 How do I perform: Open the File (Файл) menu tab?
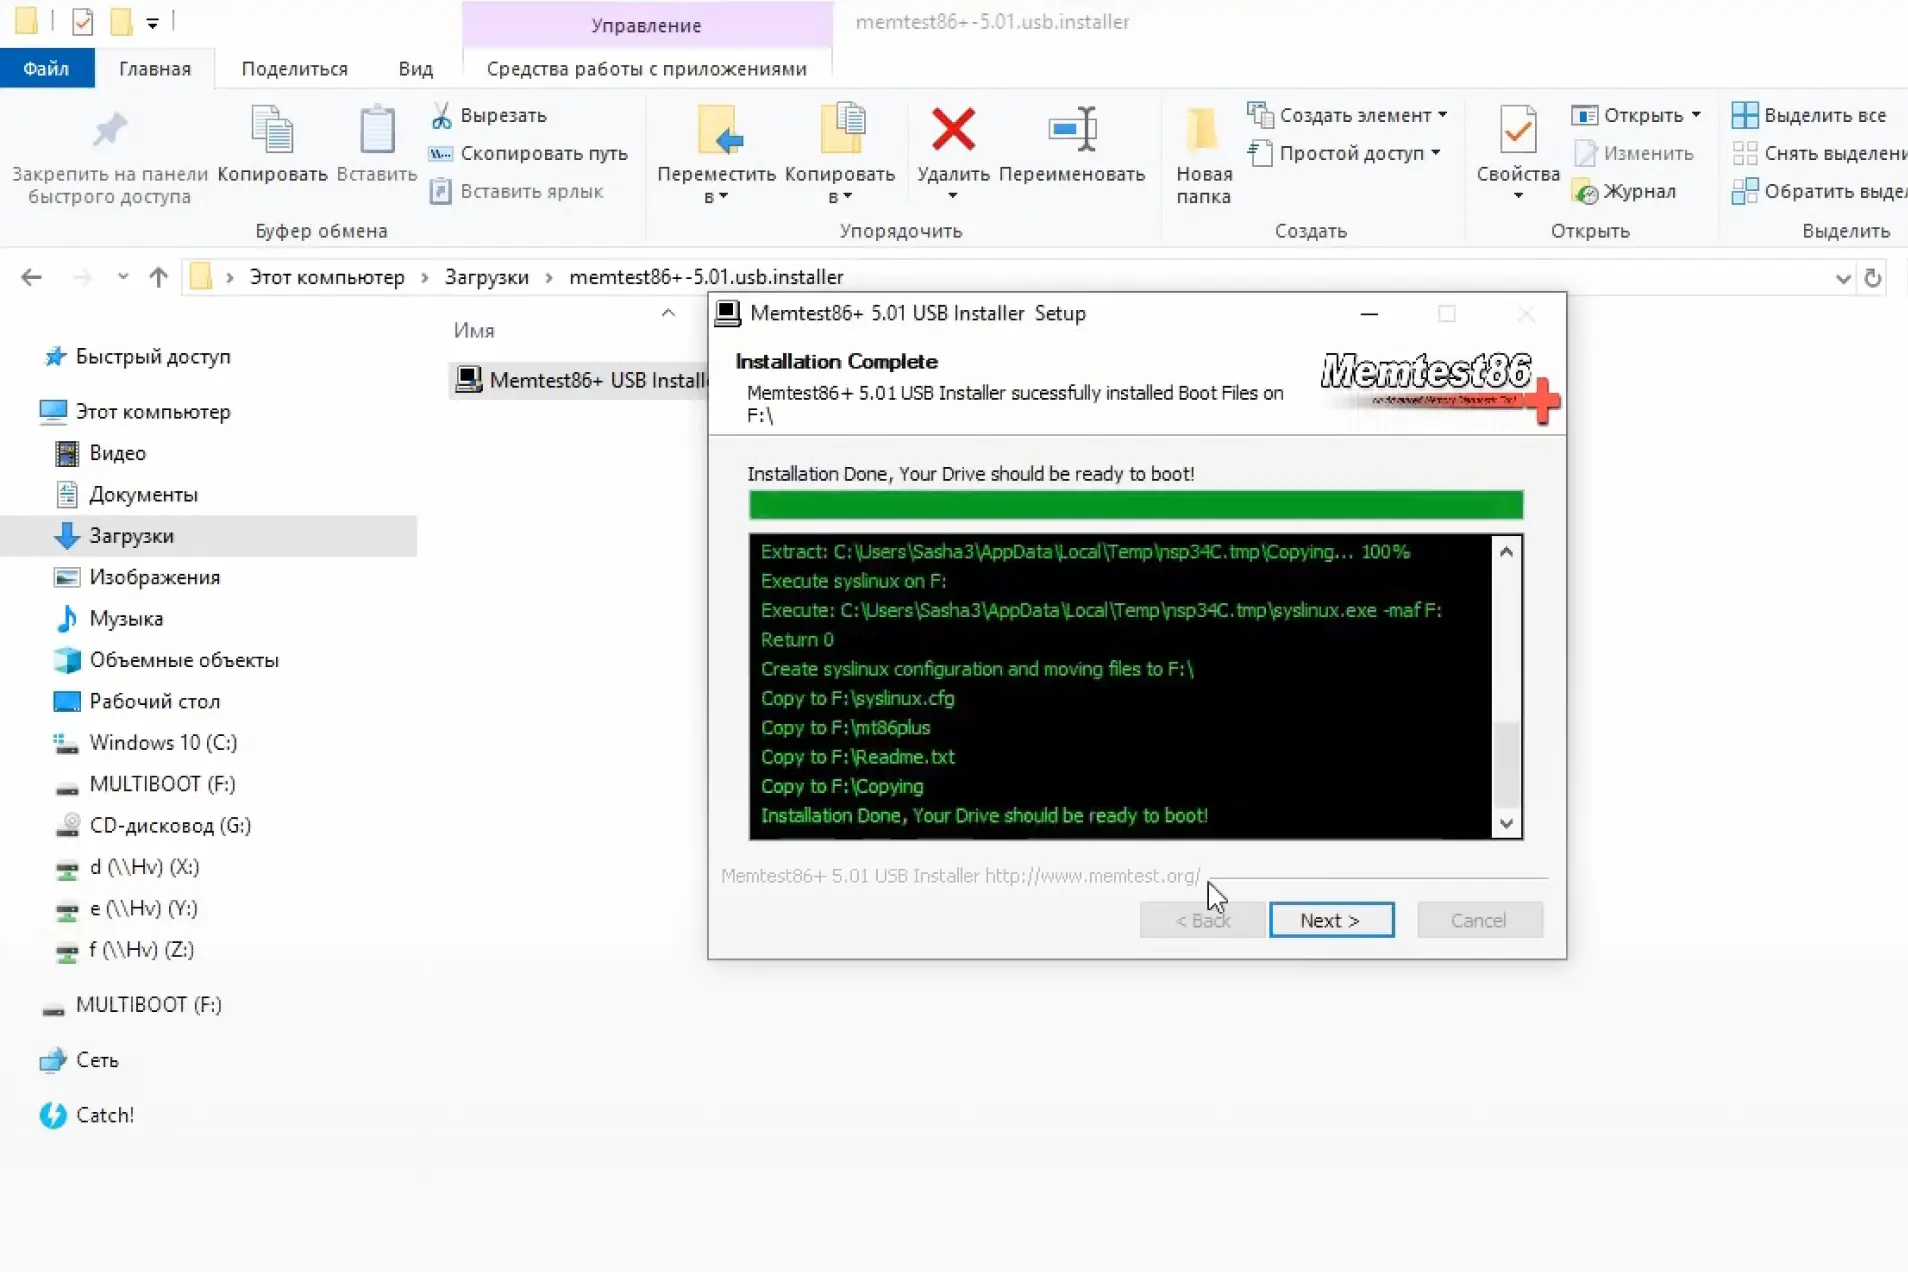coord(46,69)
